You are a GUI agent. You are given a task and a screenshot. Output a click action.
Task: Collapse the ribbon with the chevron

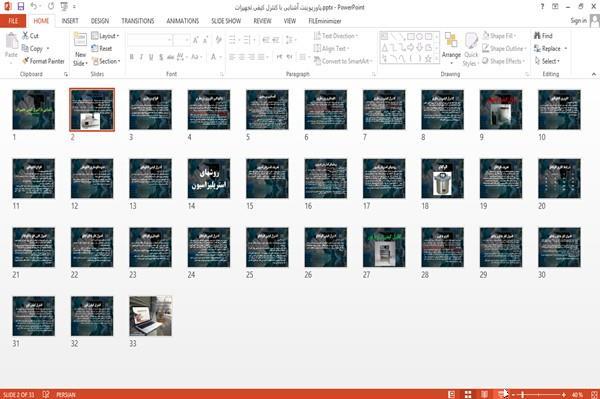click(594, 74)
